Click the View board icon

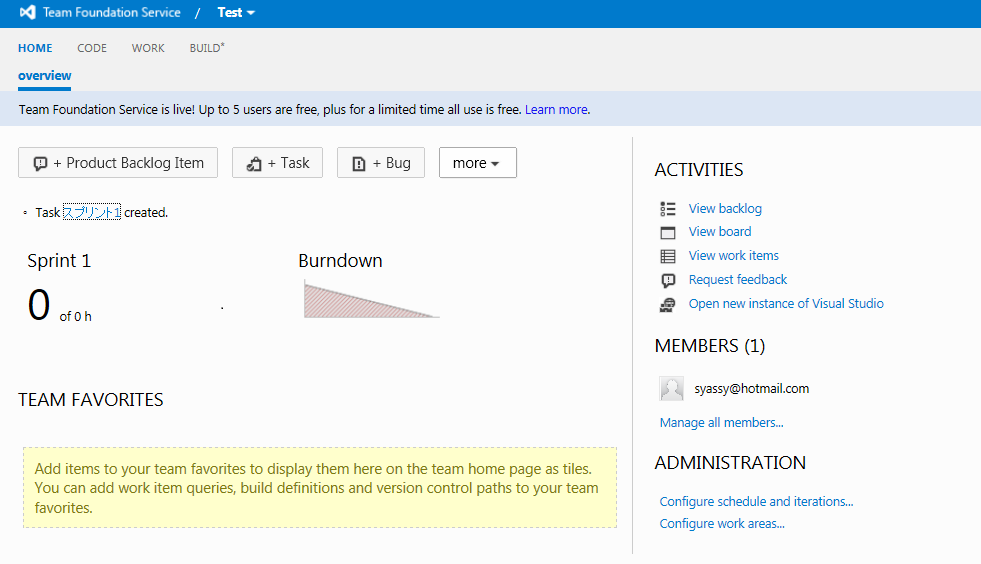pos(668,233)
